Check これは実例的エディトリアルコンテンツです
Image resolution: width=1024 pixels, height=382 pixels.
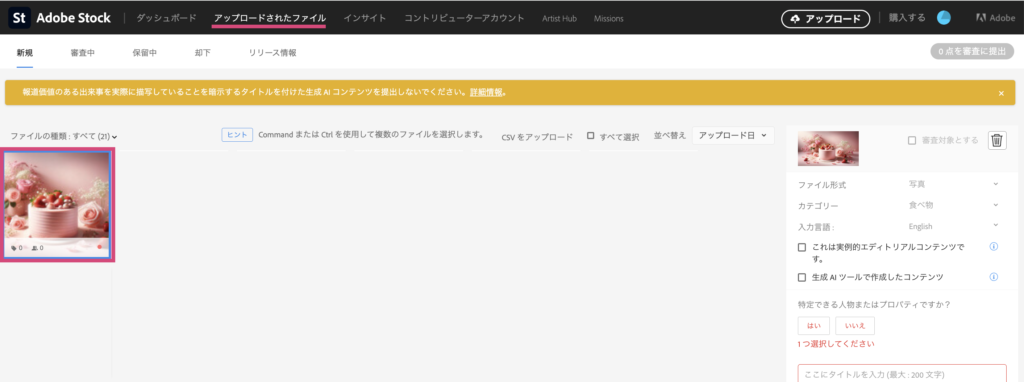[802, 247]
